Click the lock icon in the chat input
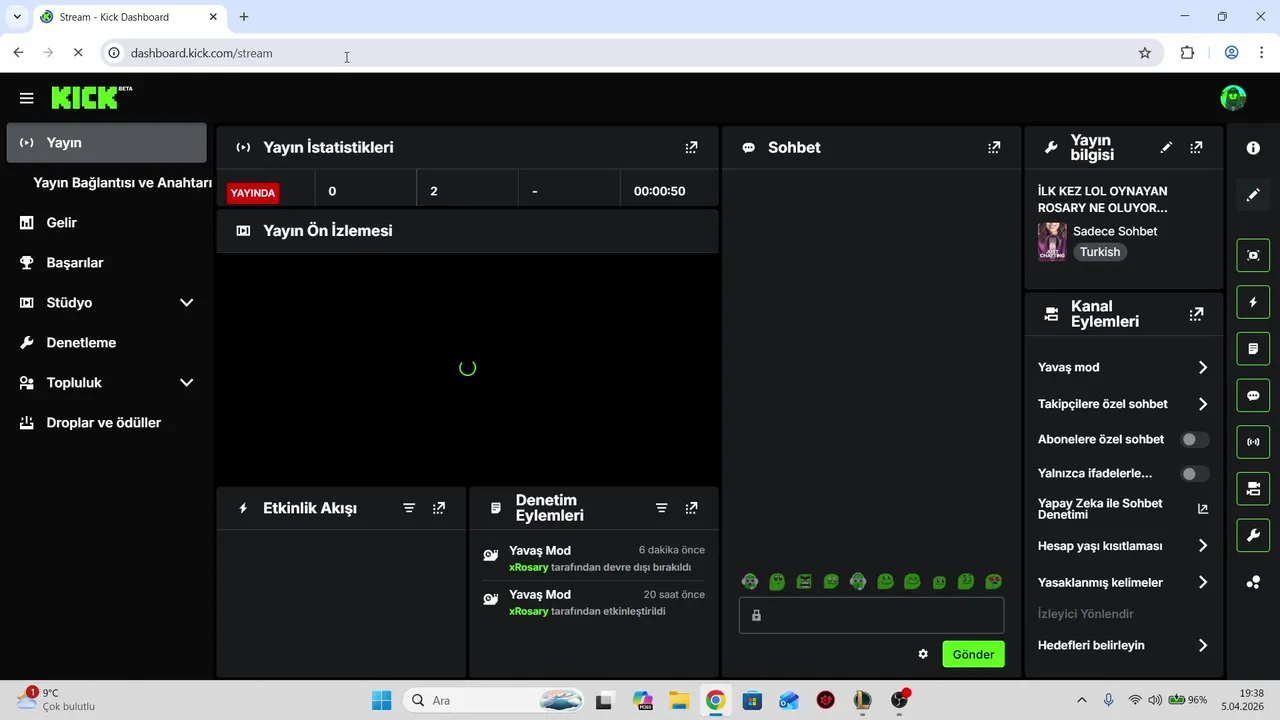The width and height of the screenshot is (1280, 720). [756, 615]
